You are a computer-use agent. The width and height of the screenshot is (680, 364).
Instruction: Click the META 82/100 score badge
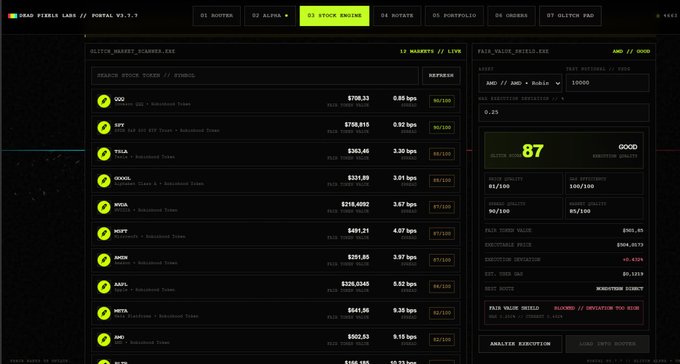pos(442,313)
